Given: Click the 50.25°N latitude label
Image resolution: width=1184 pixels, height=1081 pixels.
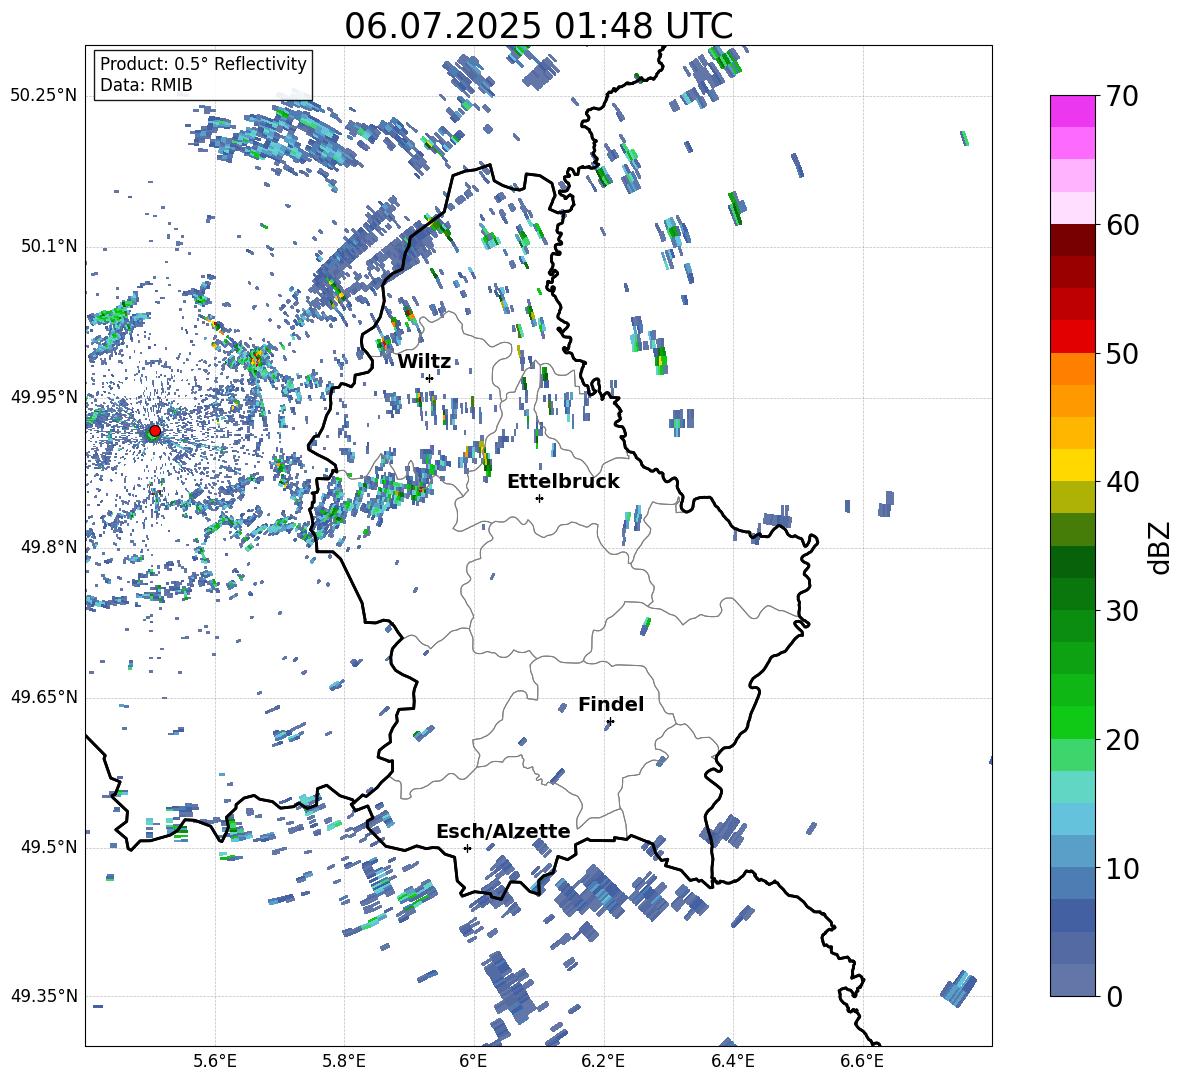Looking at the screenshot, I should coord(44,96).
